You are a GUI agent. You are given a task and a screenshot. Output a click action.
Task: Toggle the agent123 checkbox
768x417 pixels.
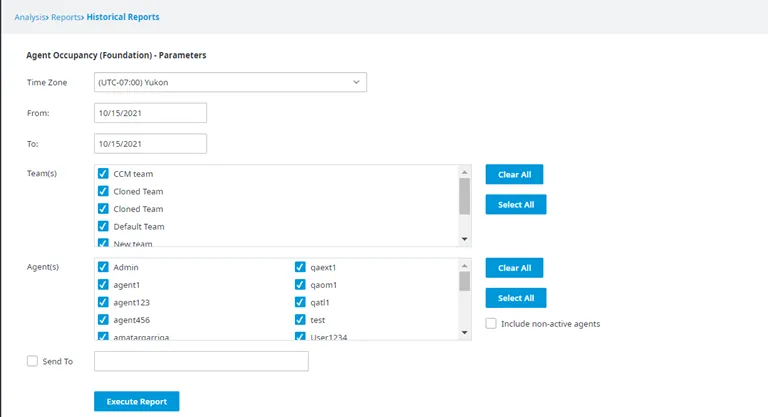tap(103, 302)
